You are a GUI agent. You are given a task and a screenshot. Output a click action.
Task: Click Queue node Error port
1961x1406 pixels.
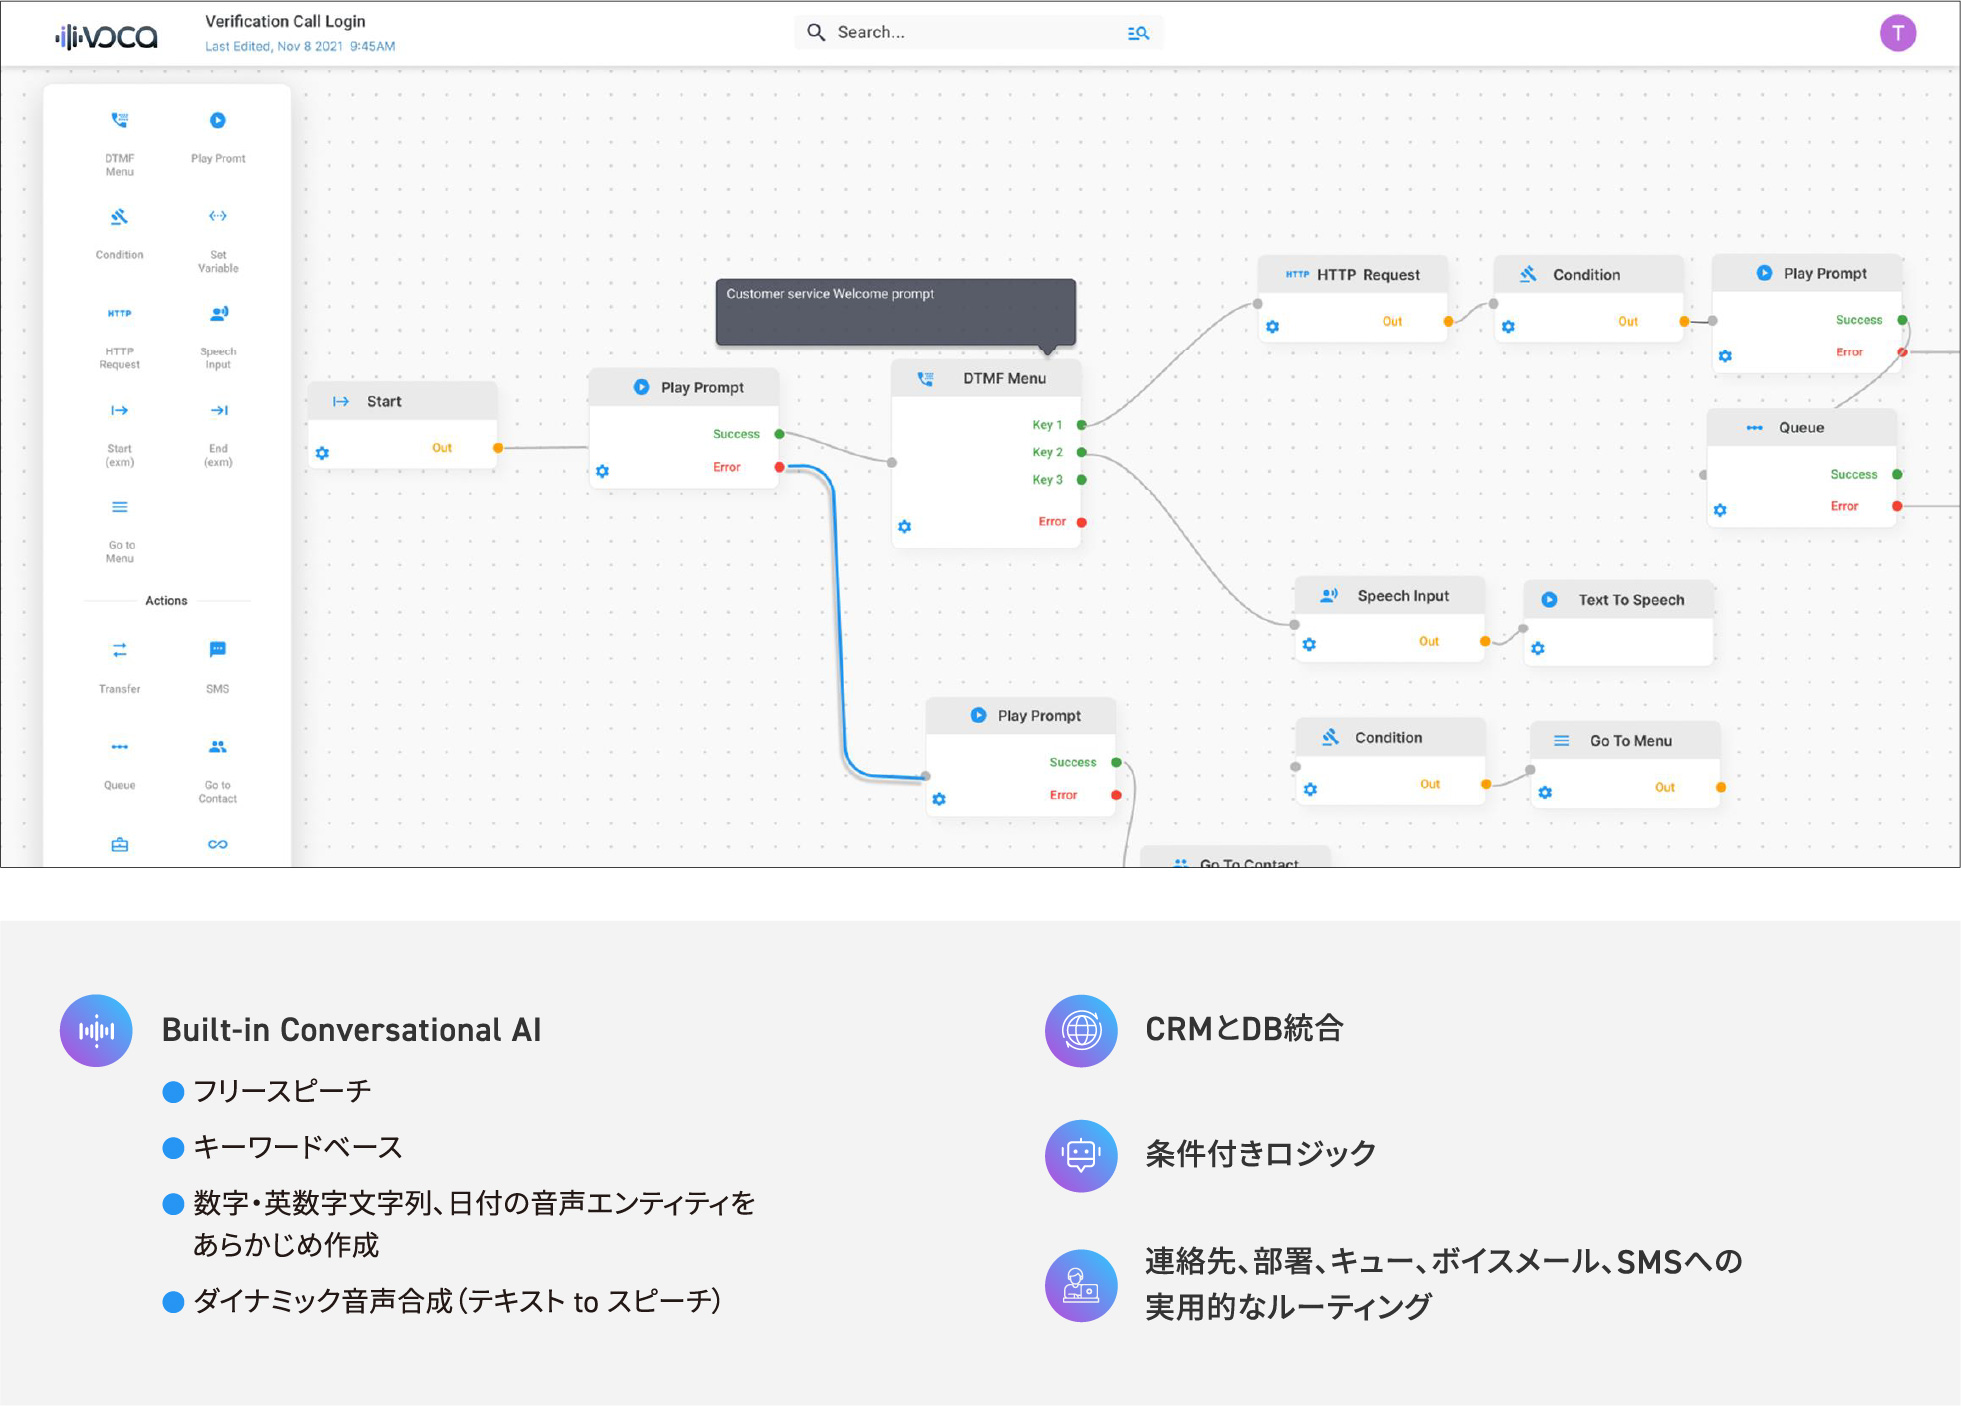click(1897, 506)
